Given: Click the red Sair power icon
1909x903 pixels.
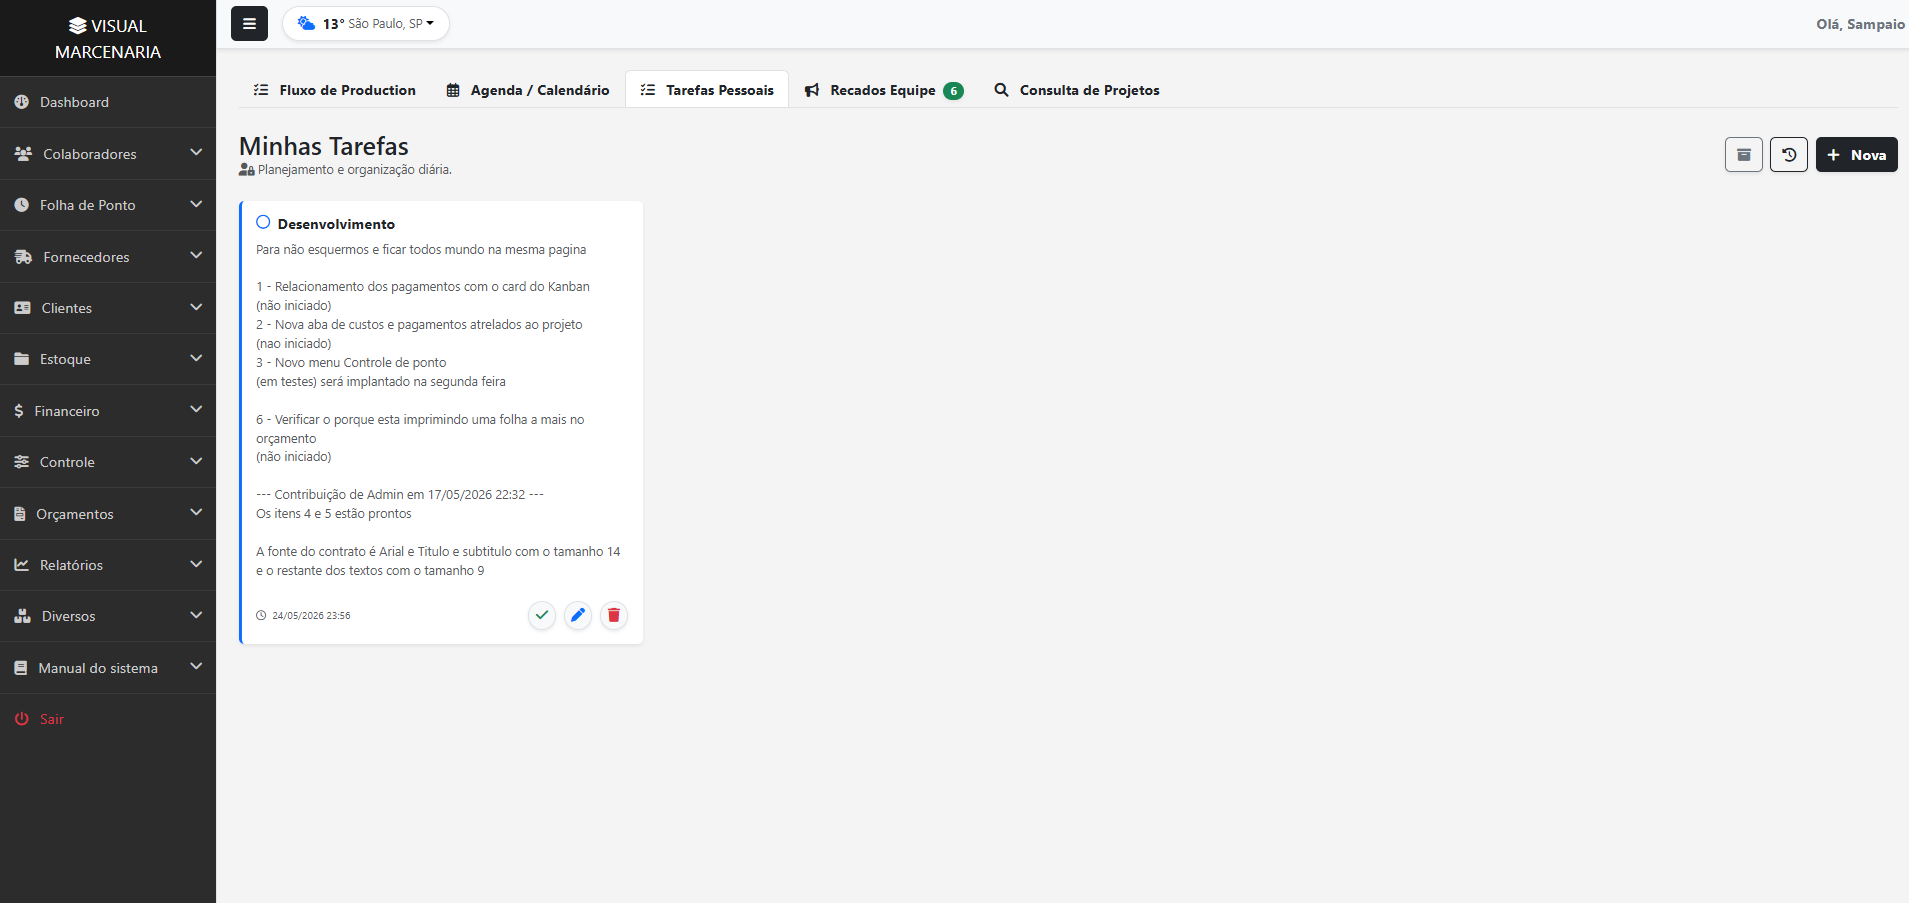Looking at the screenshot, I should pyautogui.click(x=22, y=719).
